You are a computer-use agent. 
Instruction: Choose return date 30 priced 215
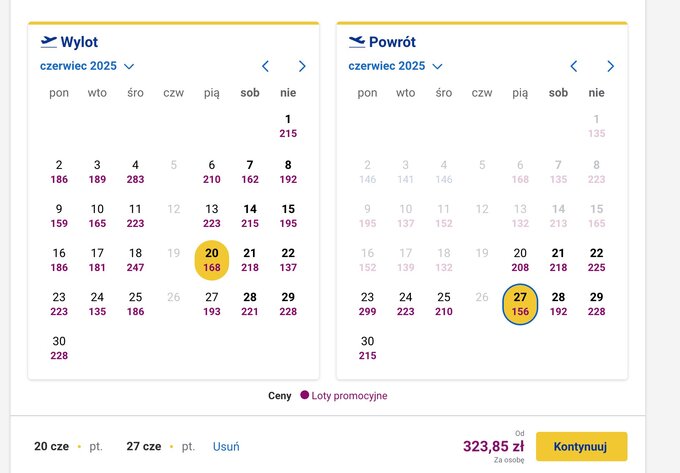point(367,348)
